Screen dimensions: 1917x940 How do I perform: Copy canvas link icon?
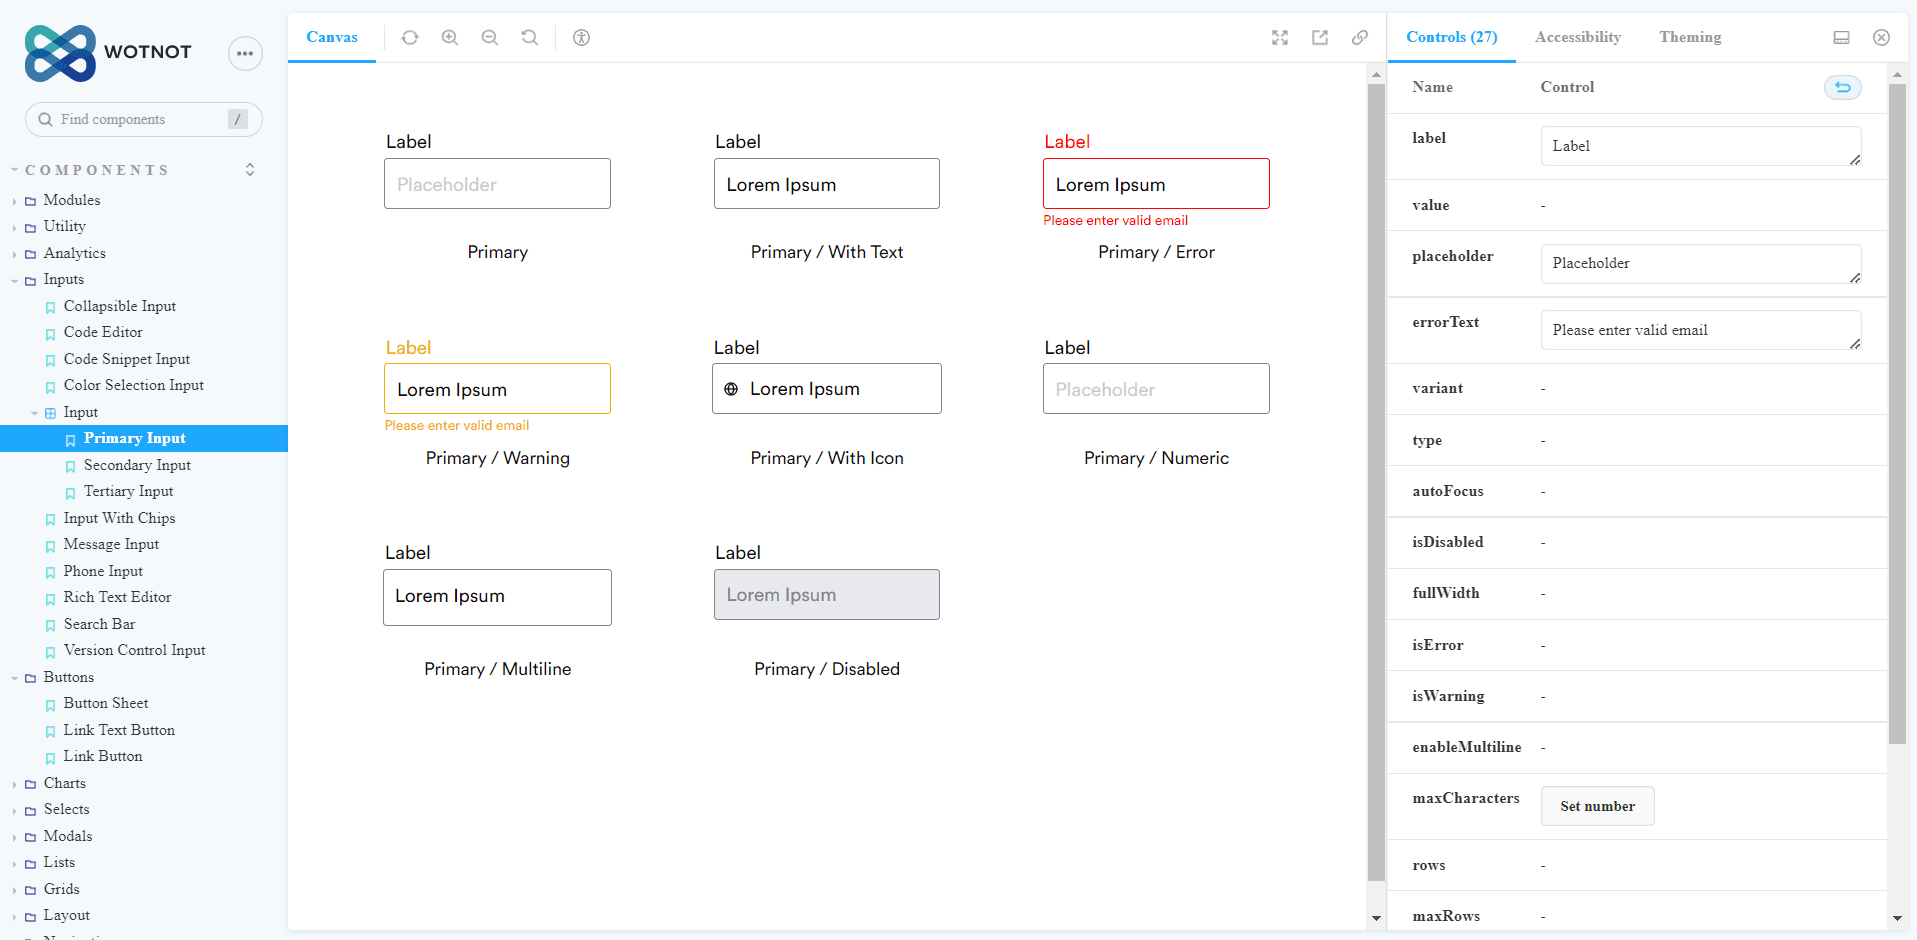coord(1360,37)
